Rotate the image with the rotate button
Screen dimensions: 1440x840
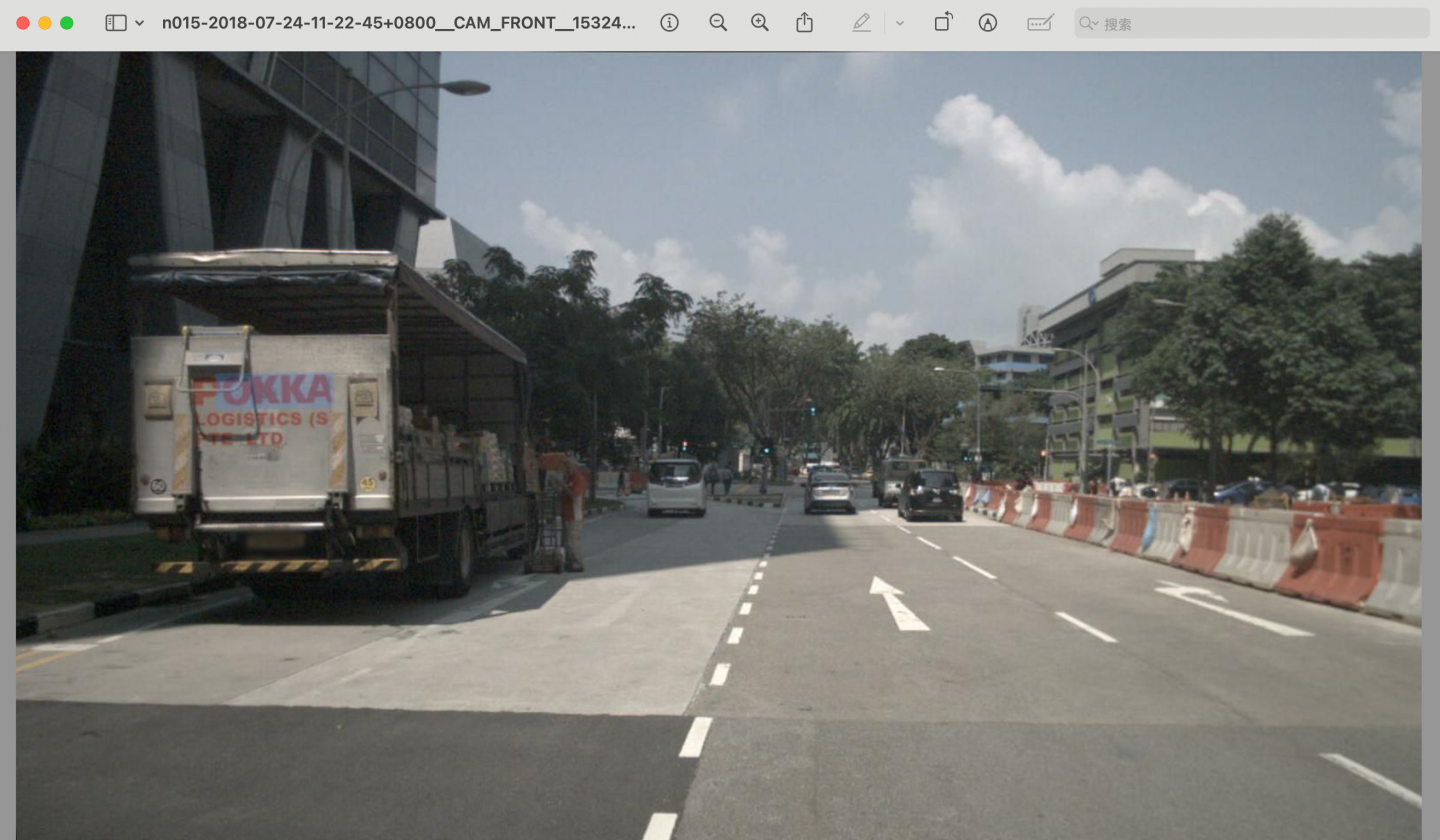pos(943,23)
